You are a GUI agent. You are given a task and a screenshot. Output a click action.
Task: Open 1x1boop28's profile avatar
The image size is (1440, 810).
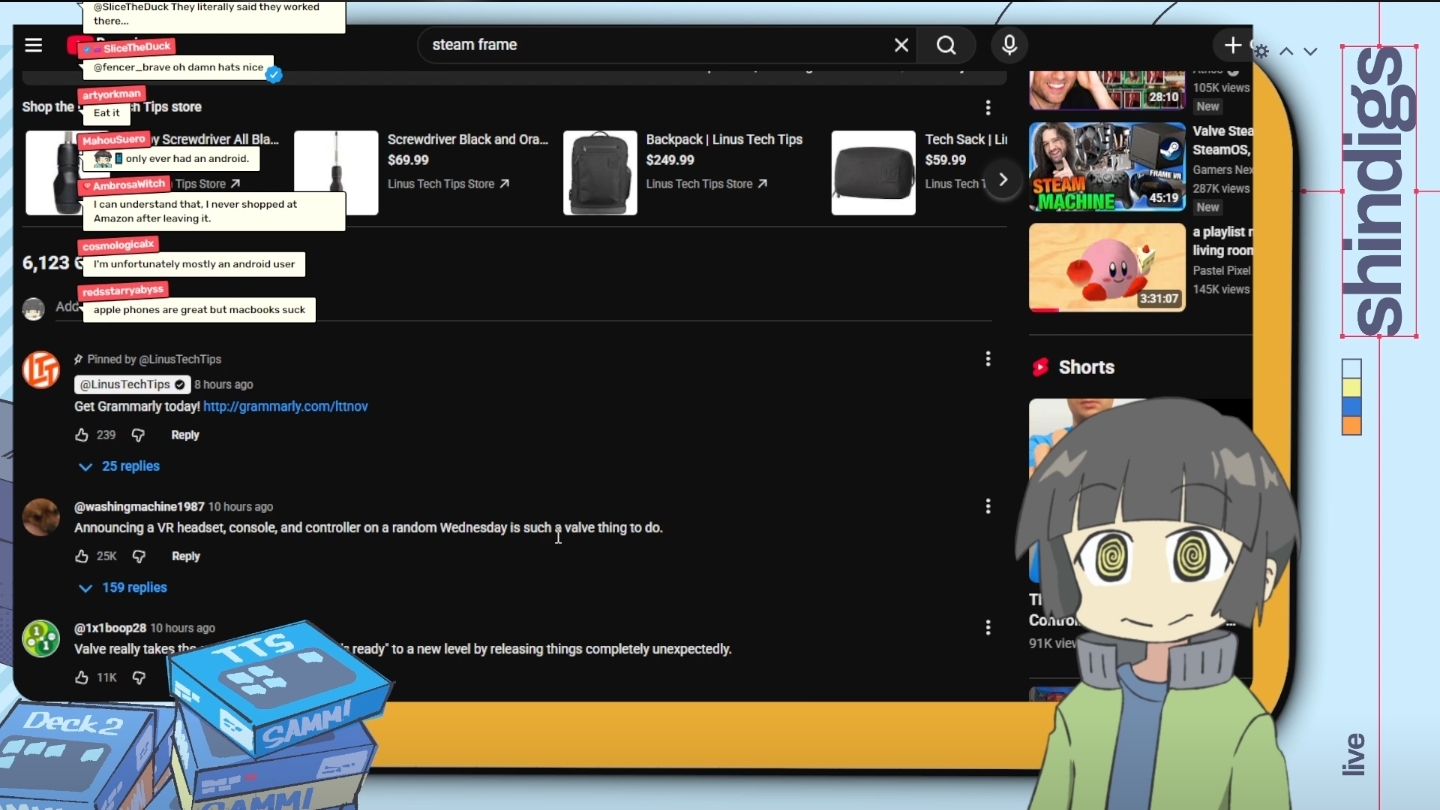coord(41,638)
